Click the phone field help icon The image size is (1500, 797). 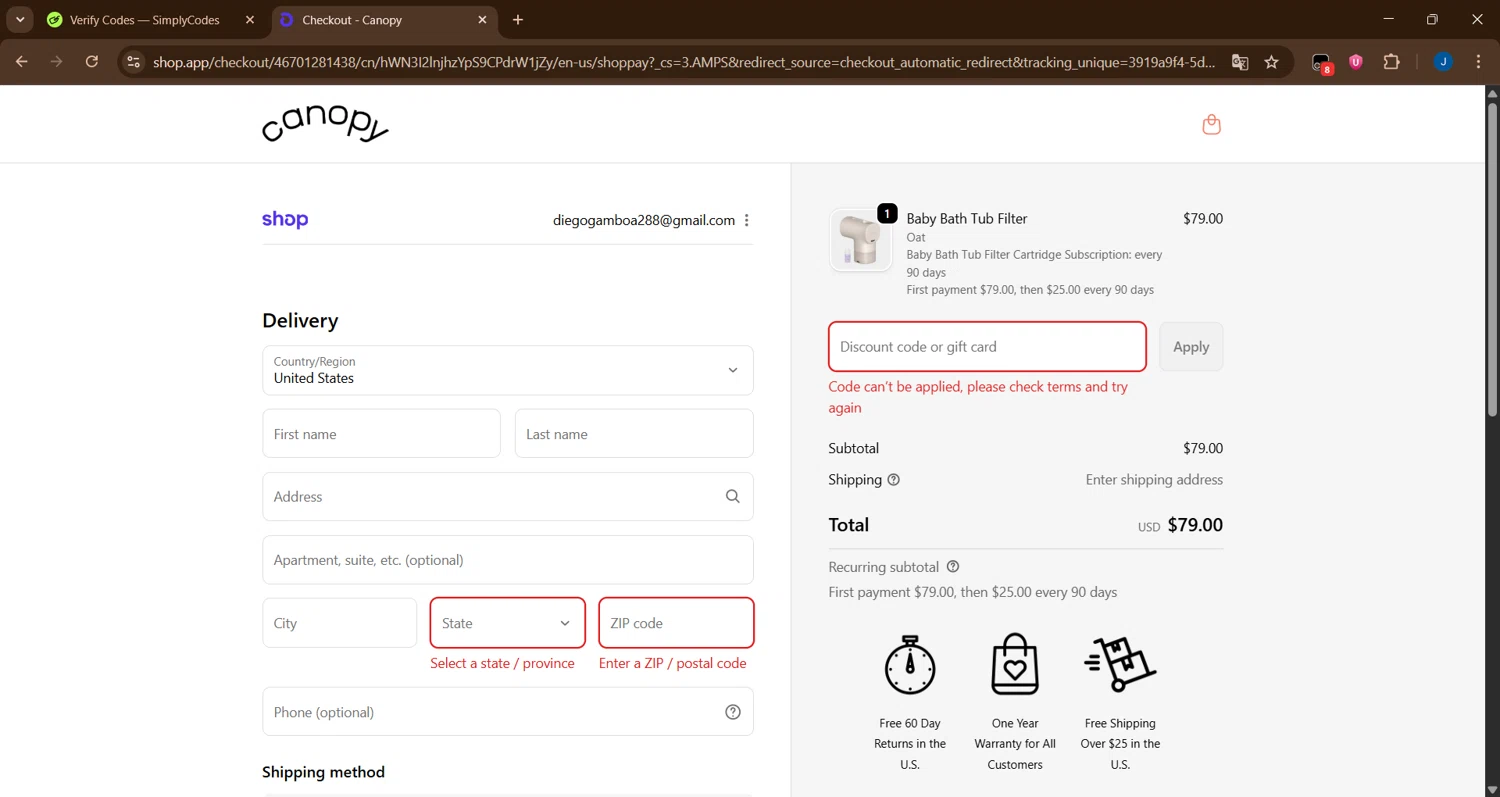click(733, 712)
